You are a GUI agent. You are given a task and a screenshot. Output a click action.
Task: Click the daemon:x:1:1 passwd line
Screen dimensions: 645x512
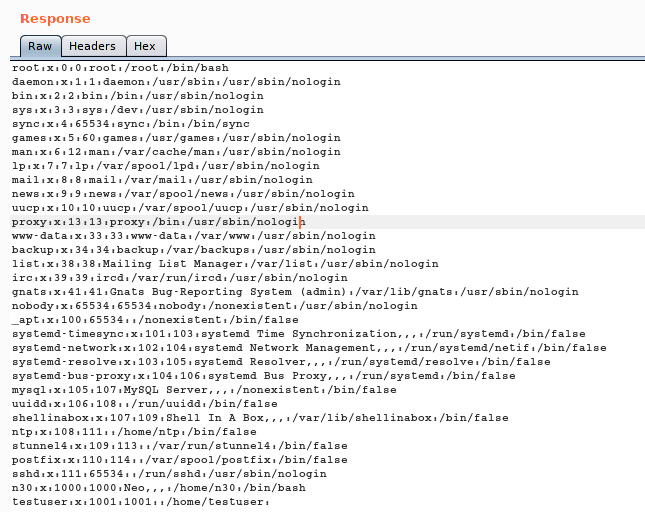(x=176, y=82)
